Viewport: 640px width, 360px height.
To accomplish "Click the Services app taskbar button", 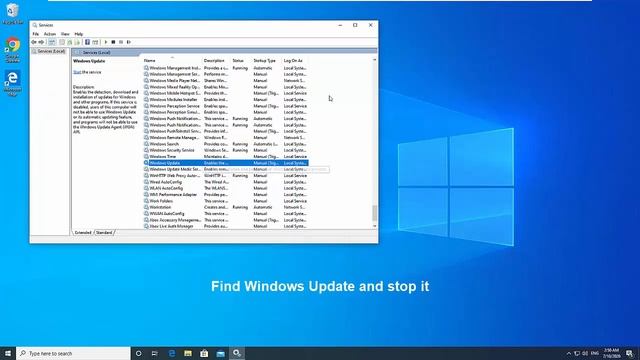I will click(x=237, y=353).
